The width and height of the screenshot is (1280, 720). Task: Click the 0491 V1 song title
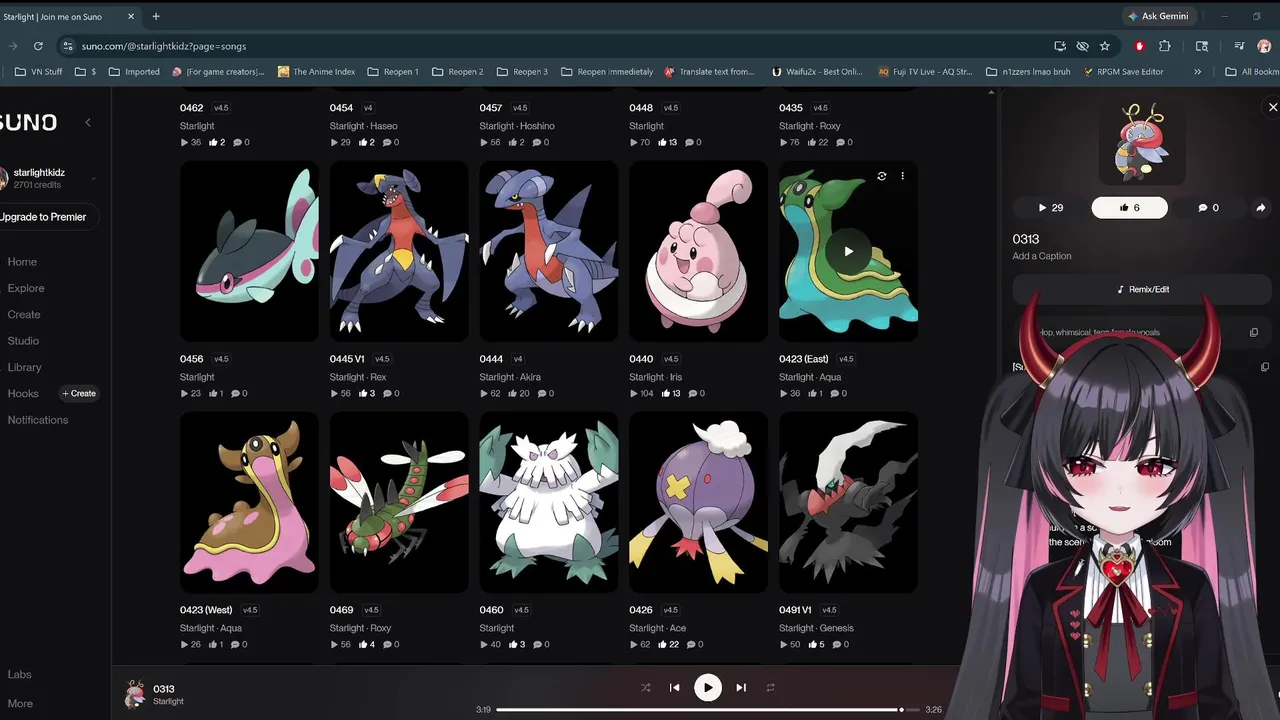tap(795, 610)
